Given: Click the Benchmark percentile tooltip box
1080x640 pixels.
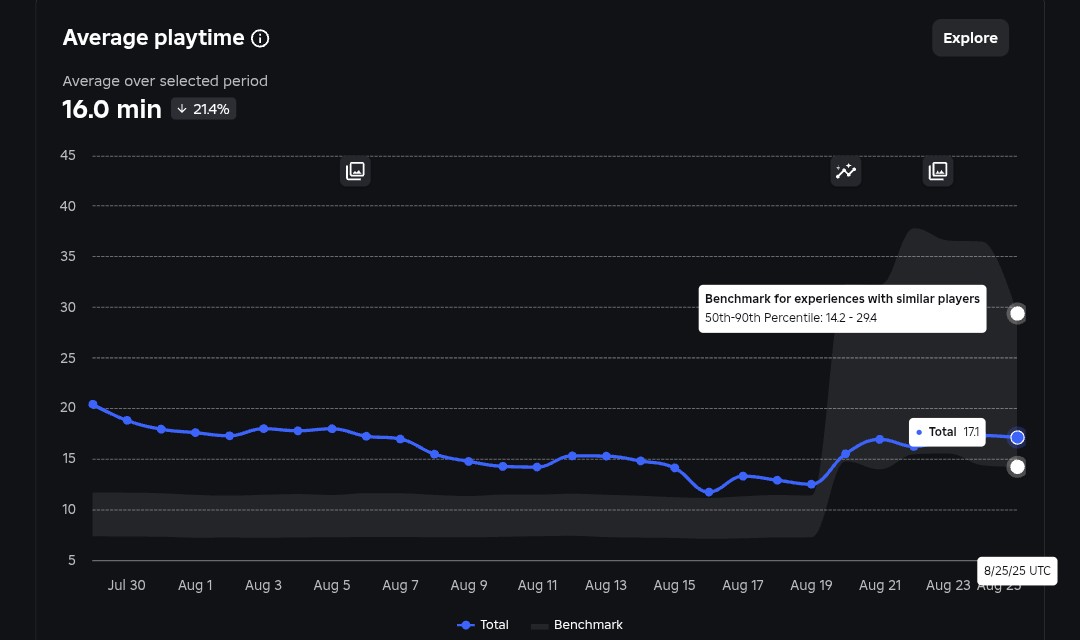Looking at the screenshot, I should [842, 309].
